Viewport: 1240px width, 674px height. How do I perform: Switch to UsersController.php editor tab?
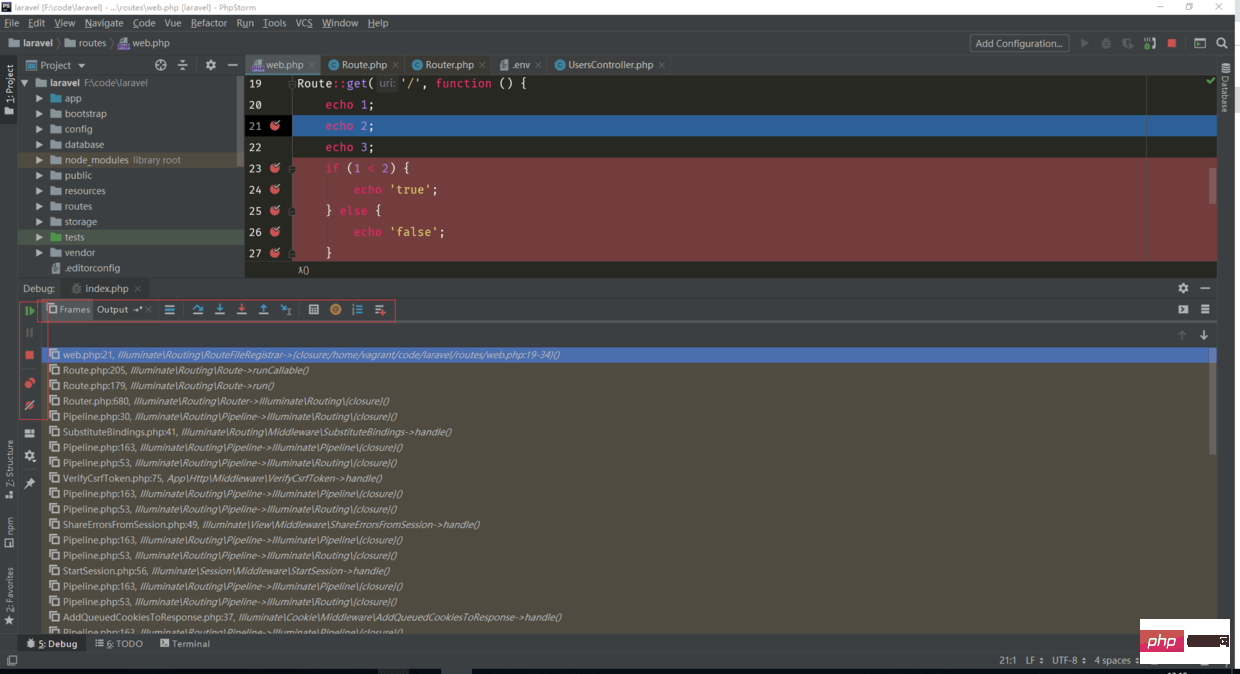610,65
